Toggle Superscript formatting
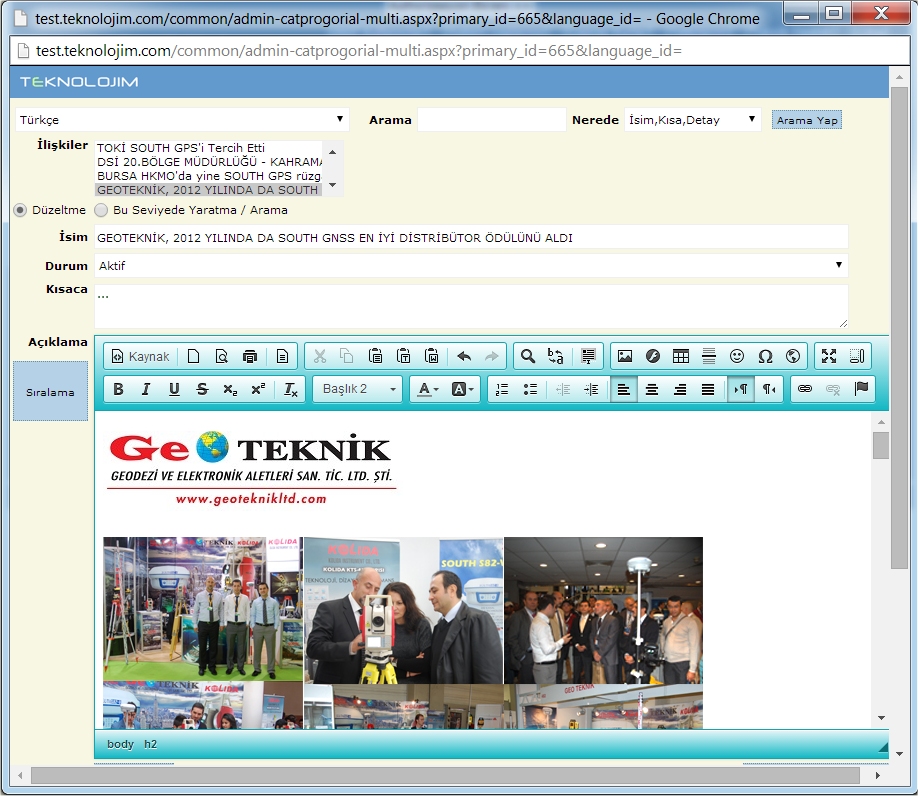 point(258,389)
